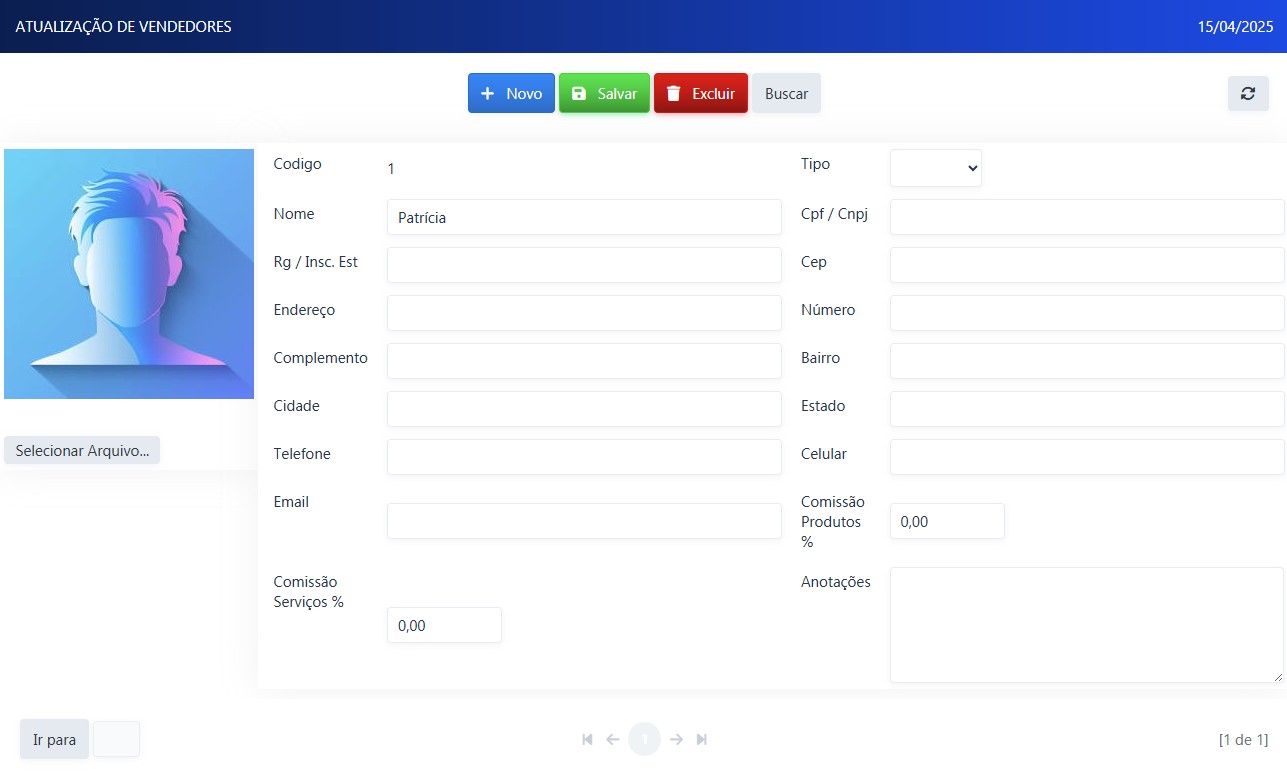Click the Novo button to add vendor
The height and width of the screenshot is (779, 1287).
point(511,93)
